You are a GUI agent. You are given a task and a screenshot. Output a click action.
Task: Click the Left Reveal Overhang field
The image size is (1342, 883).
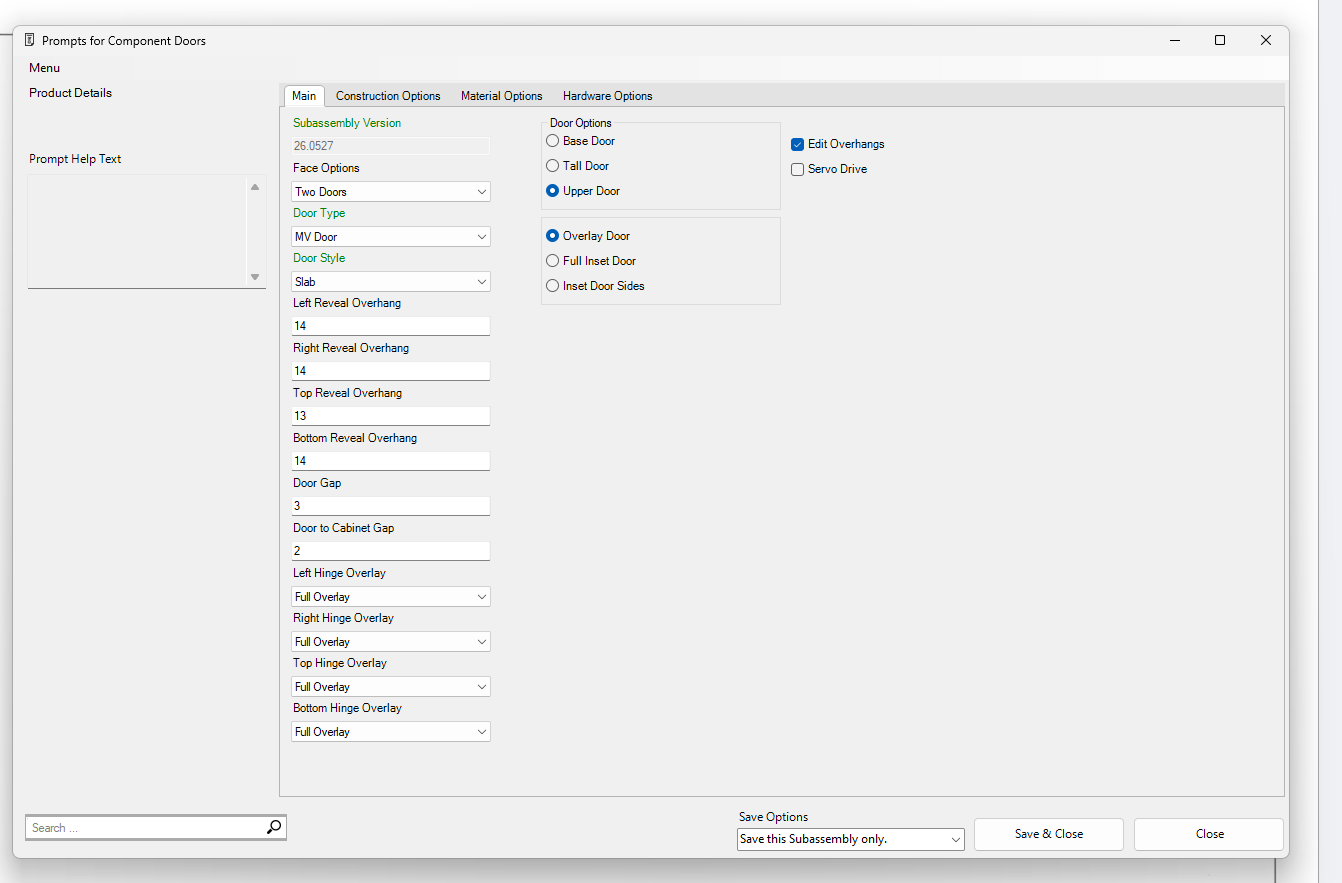click(x=391, y=326)
